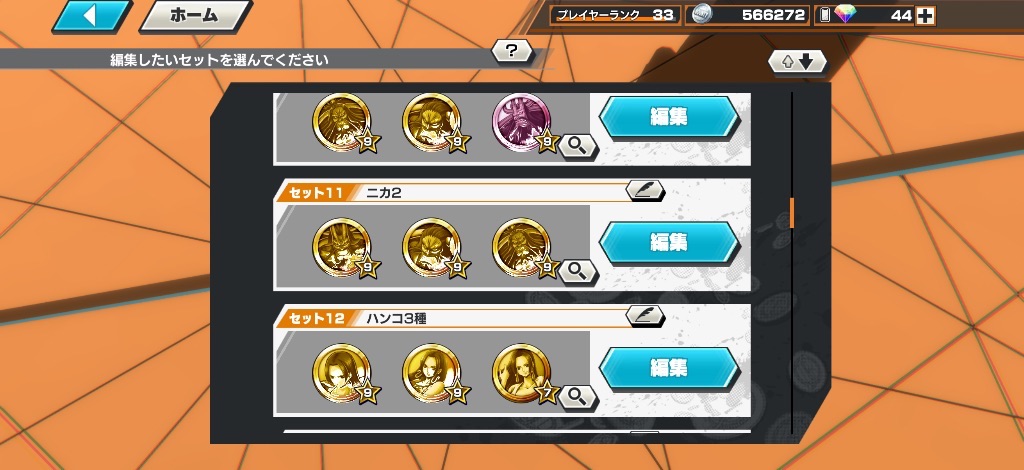Viewport: 1024px width, 470px height.
Task: Click the ホーム home button
Action: point(195,16)
